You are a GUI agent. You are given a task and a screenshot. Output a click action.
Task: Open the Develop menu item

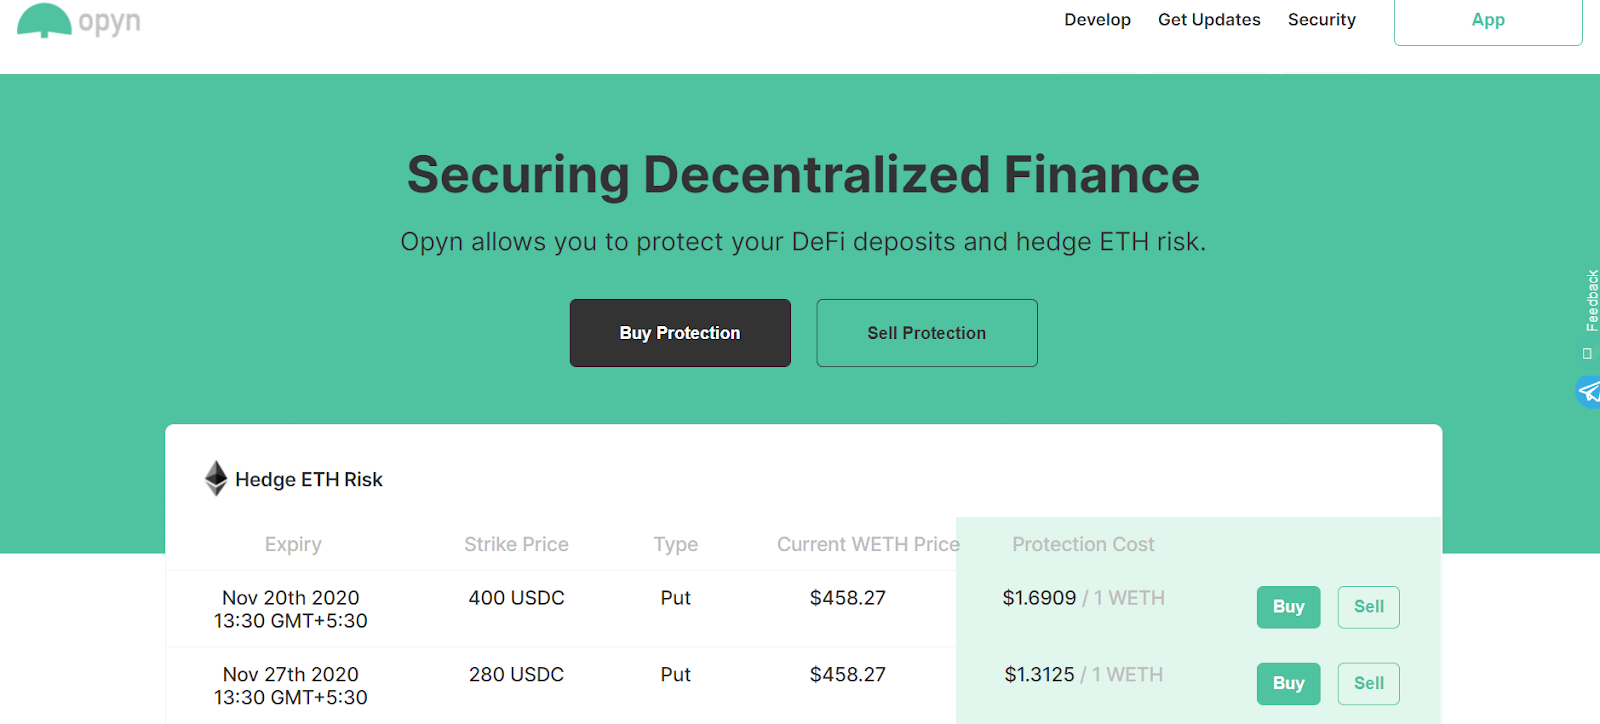pyautogui.click(x=1097, y=20)
